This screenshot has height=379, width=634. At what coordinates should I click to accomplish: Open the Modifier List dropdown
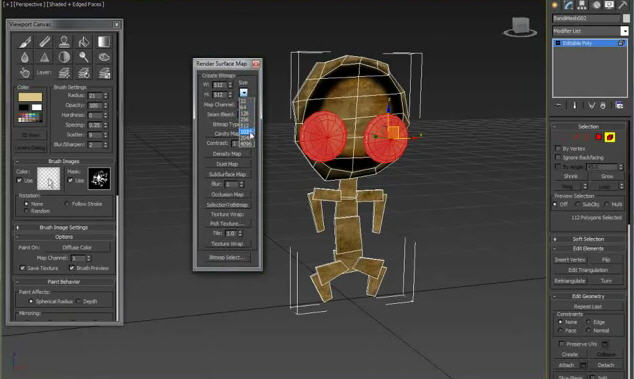tap(624, 31)
